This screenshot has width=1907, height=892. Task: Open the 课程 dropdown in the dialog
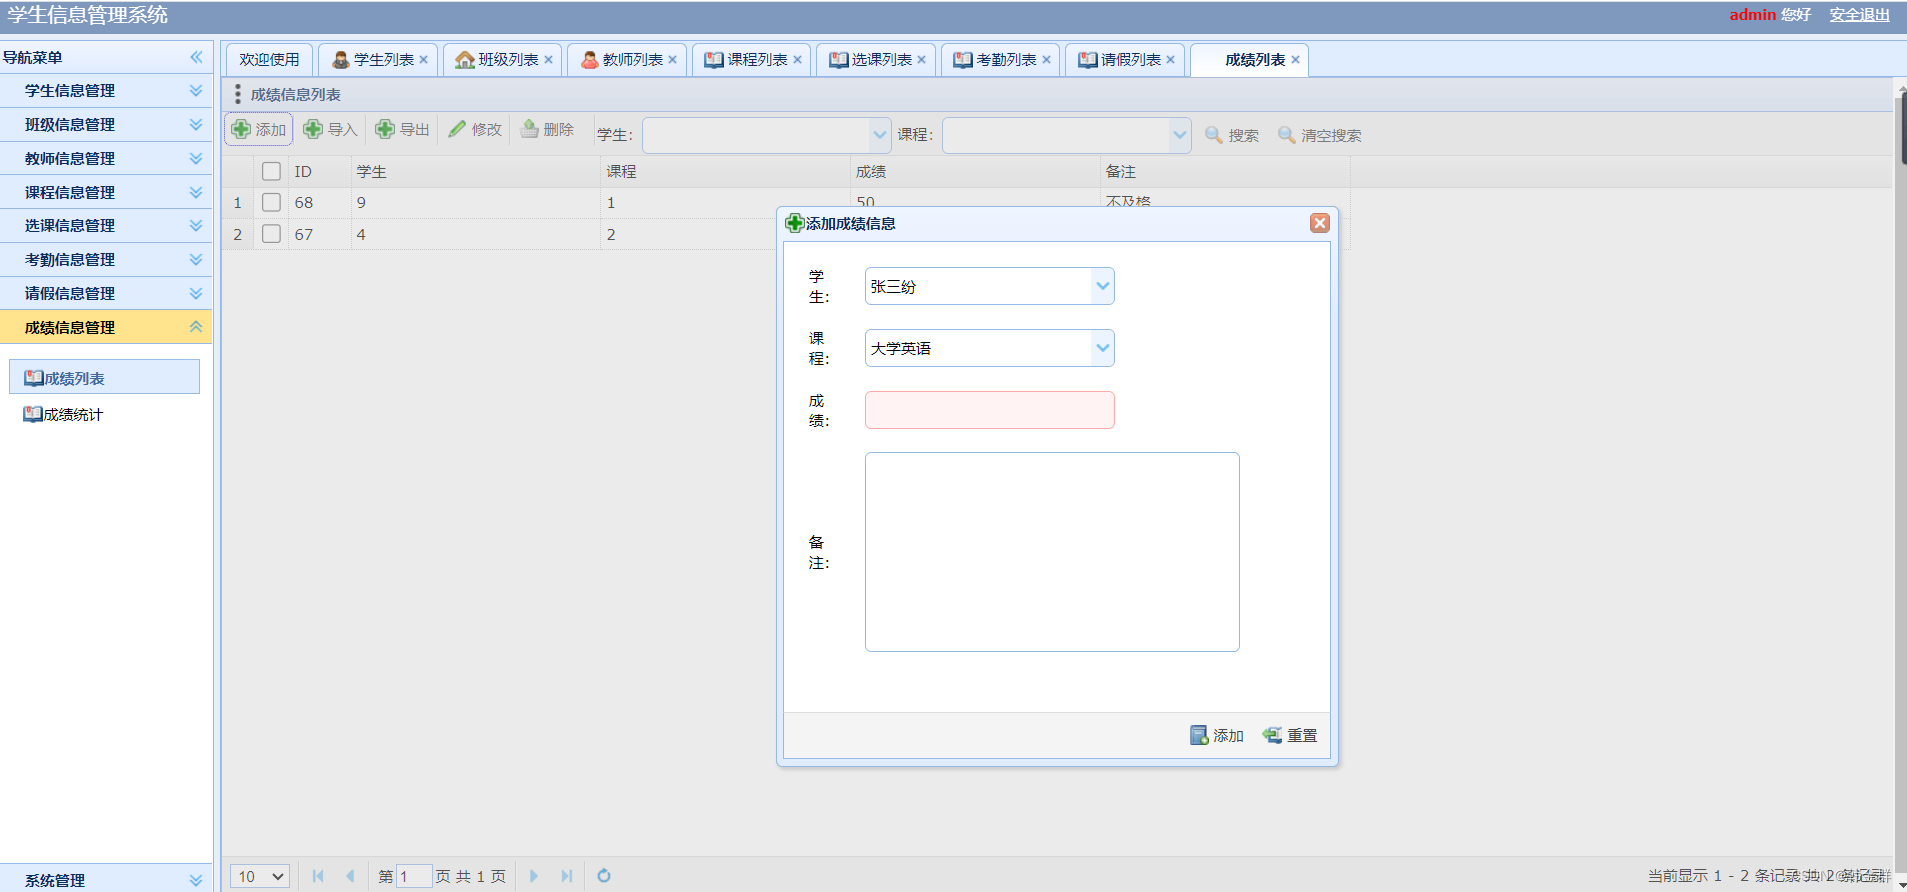1102,348
